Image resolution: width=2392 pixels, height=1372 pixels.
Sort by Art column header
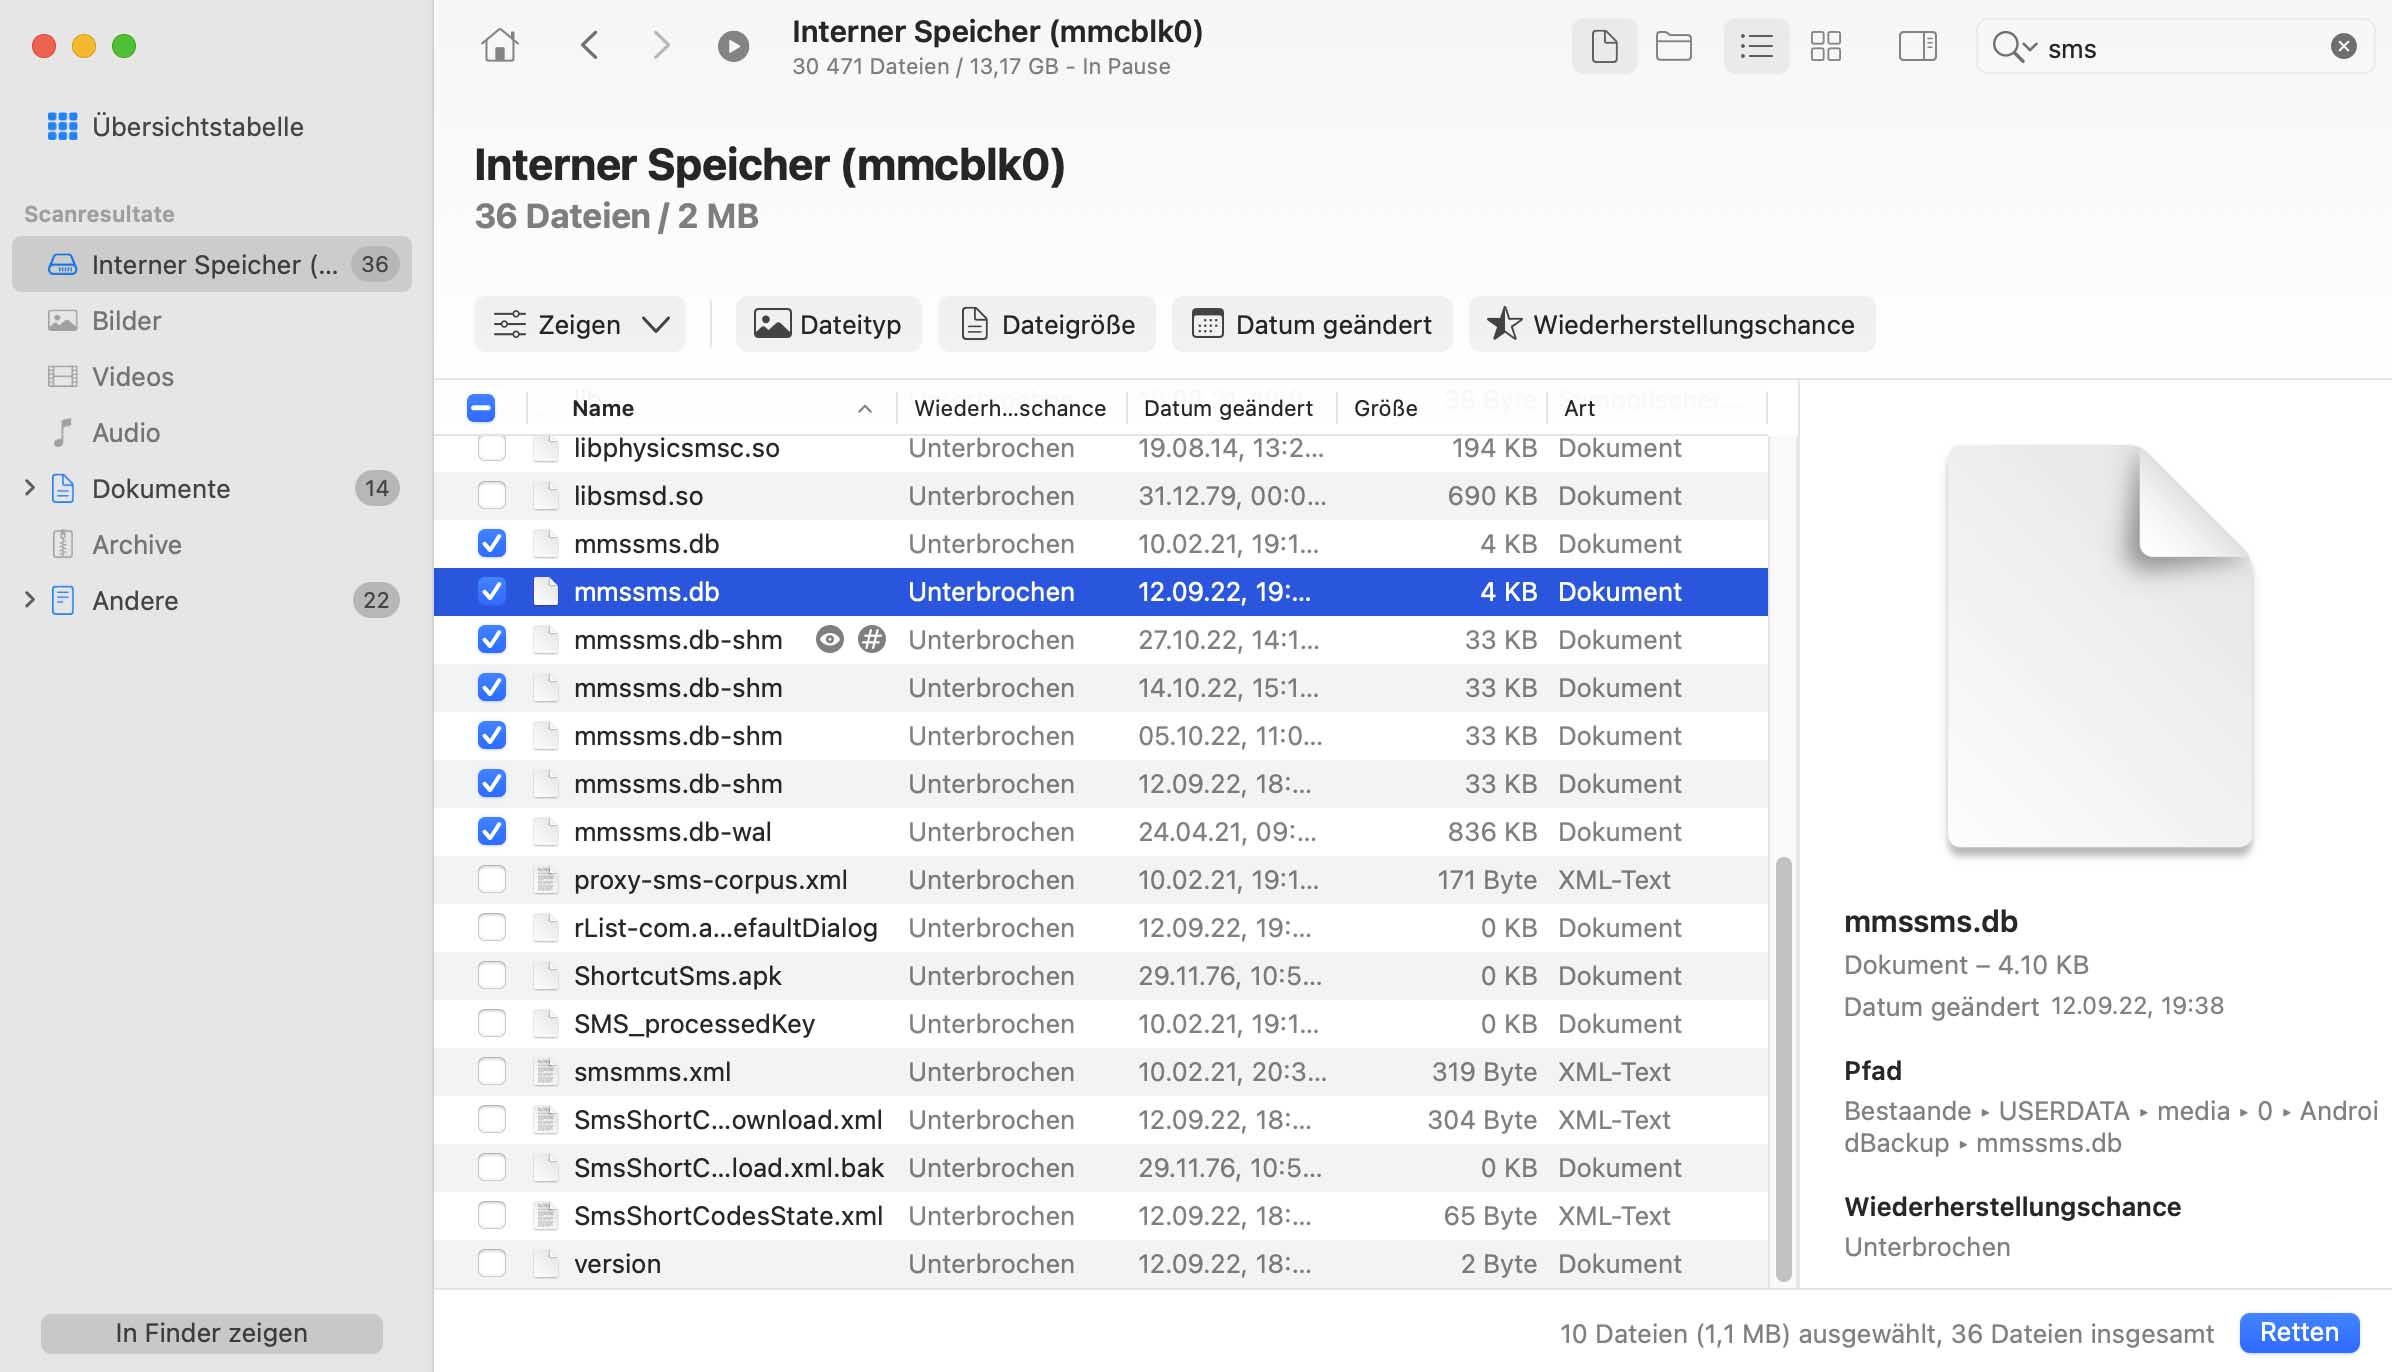point(1579,408)
